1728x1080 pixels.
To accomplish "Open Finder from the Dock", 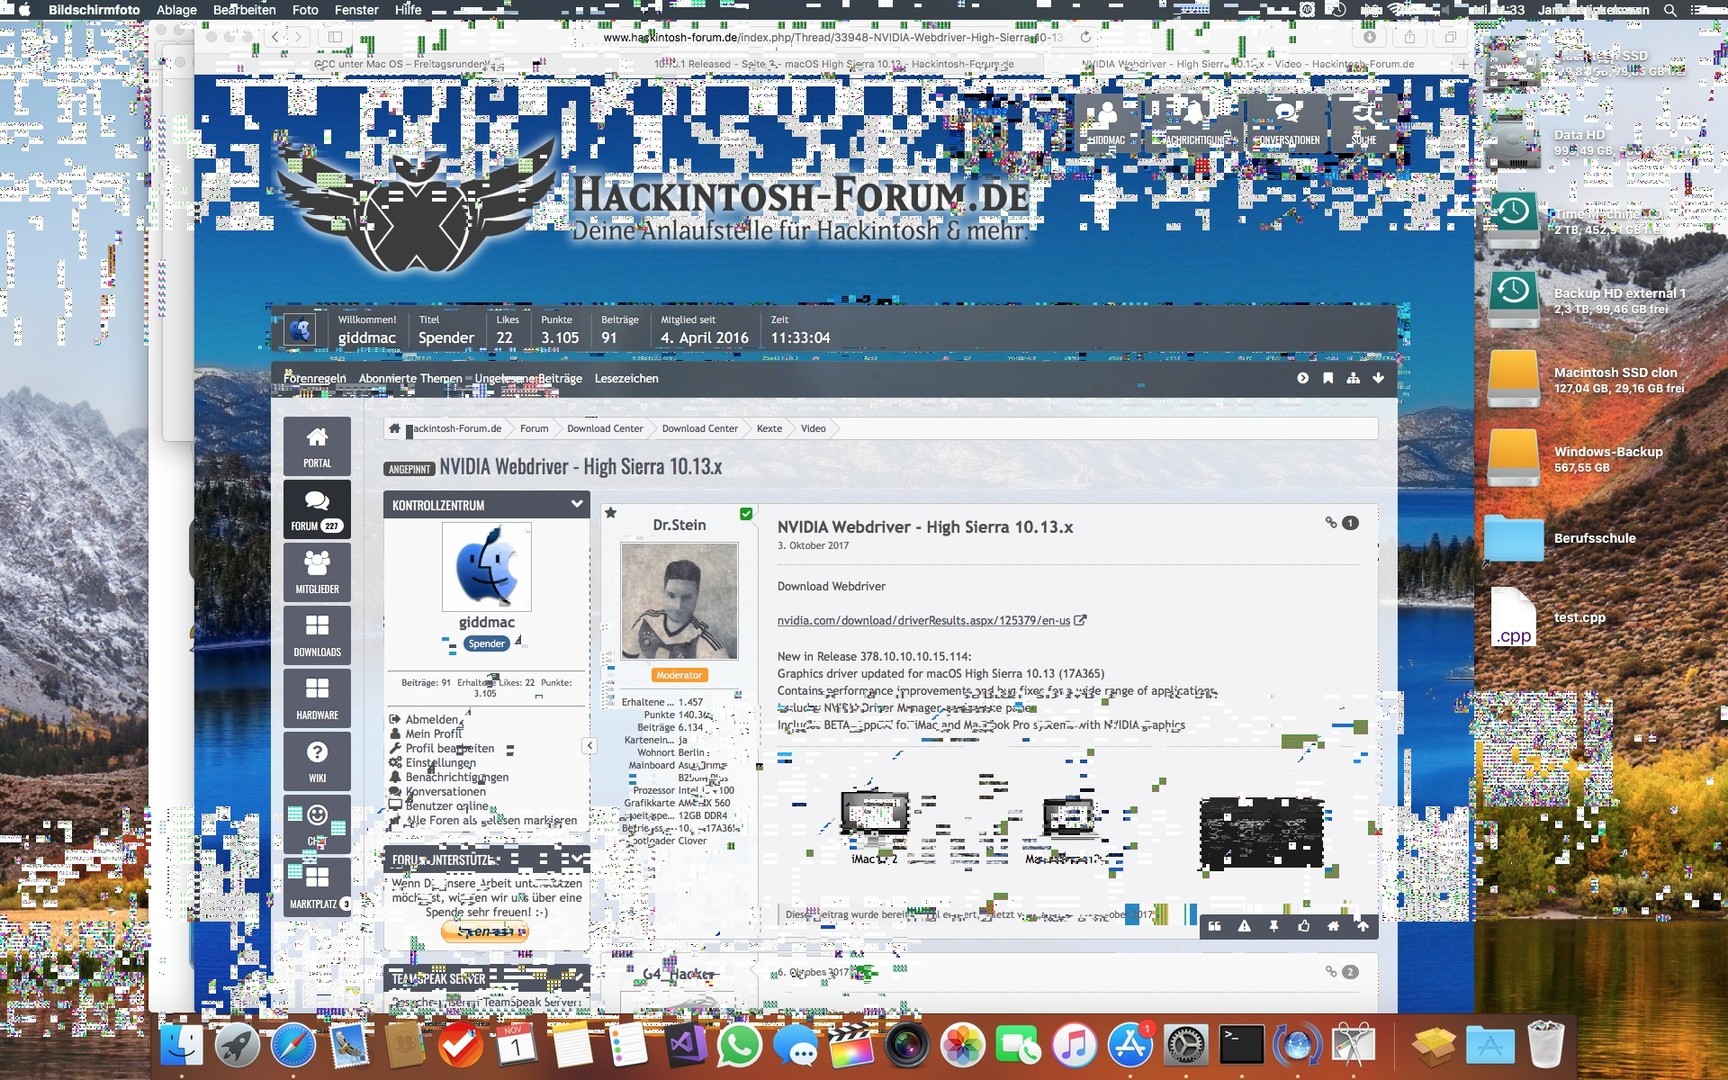I will pos(181,1046).
